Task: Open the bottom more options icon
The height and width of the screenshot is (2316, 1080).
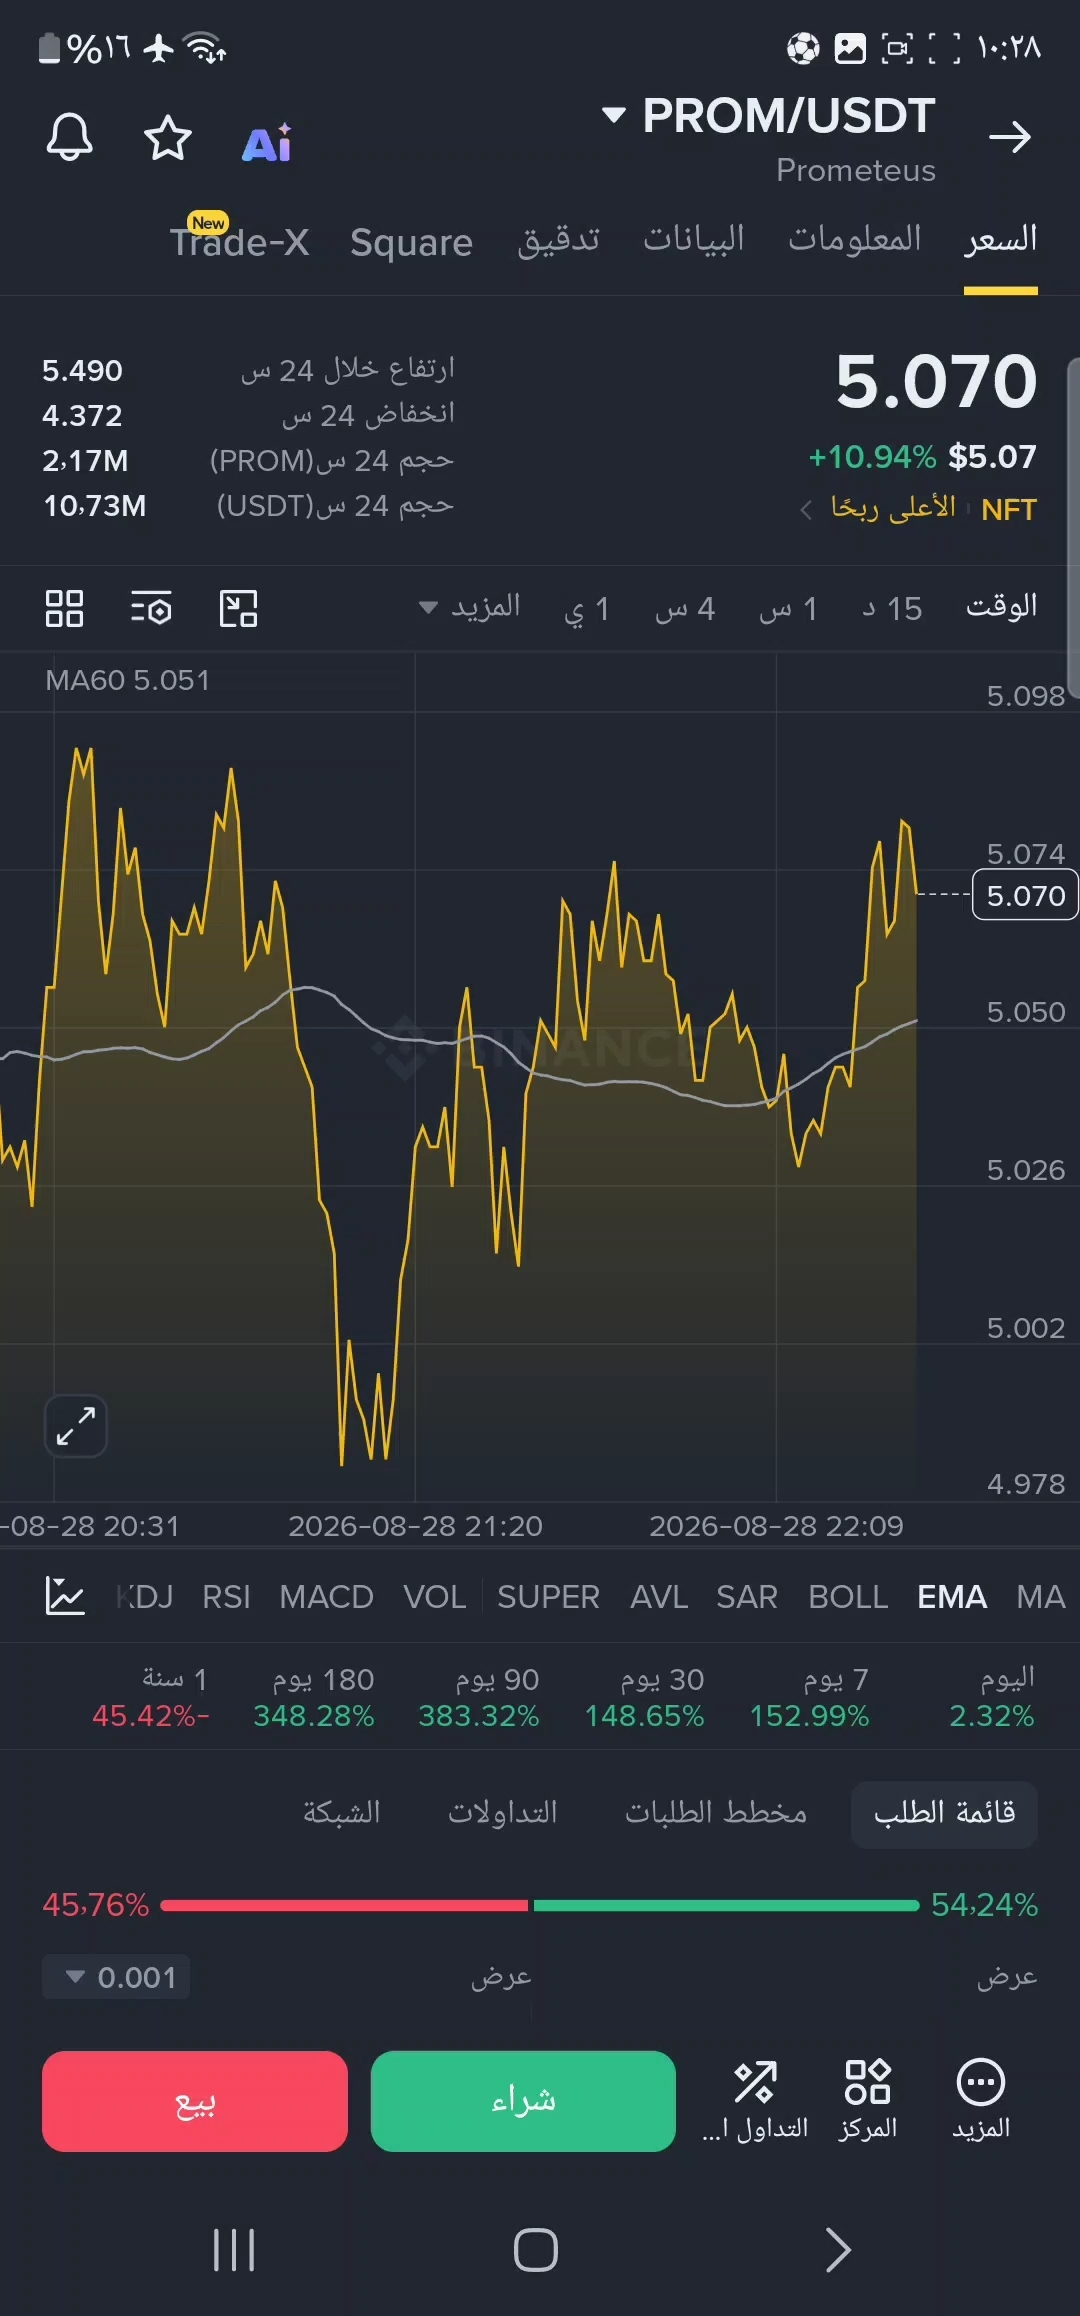Action: click(x=981, y=2100)
